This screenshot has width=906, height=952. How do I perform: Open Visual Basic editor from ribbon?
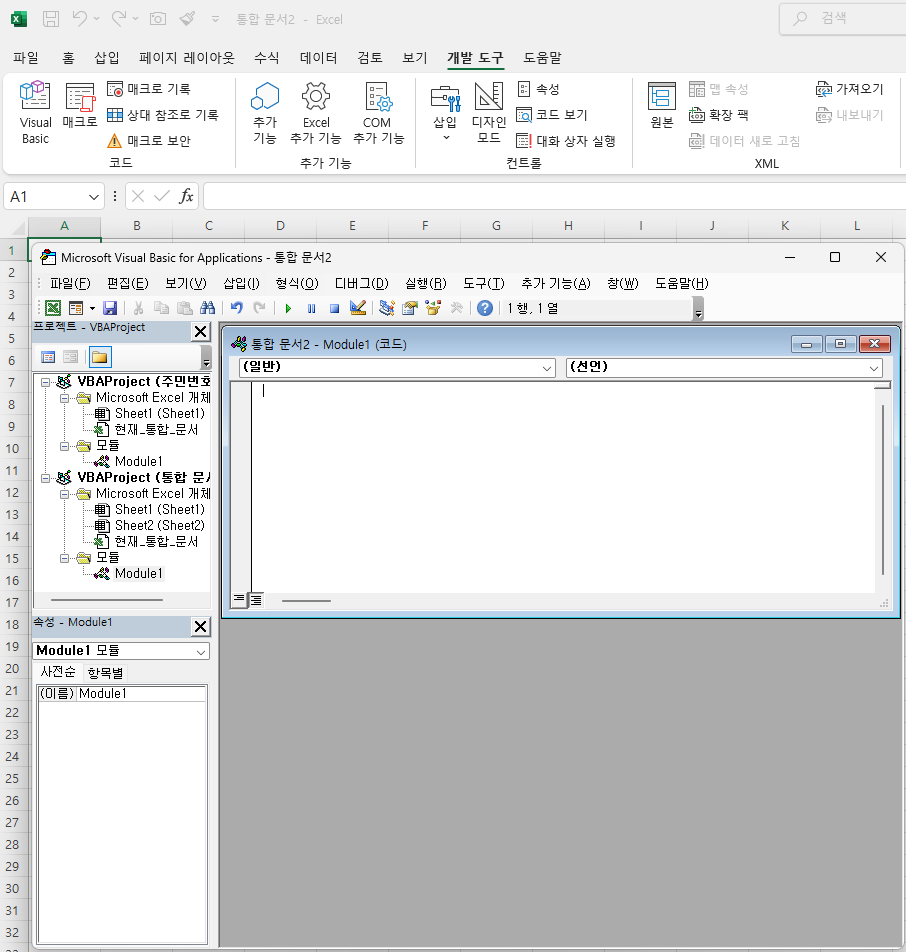coord(35,113)
